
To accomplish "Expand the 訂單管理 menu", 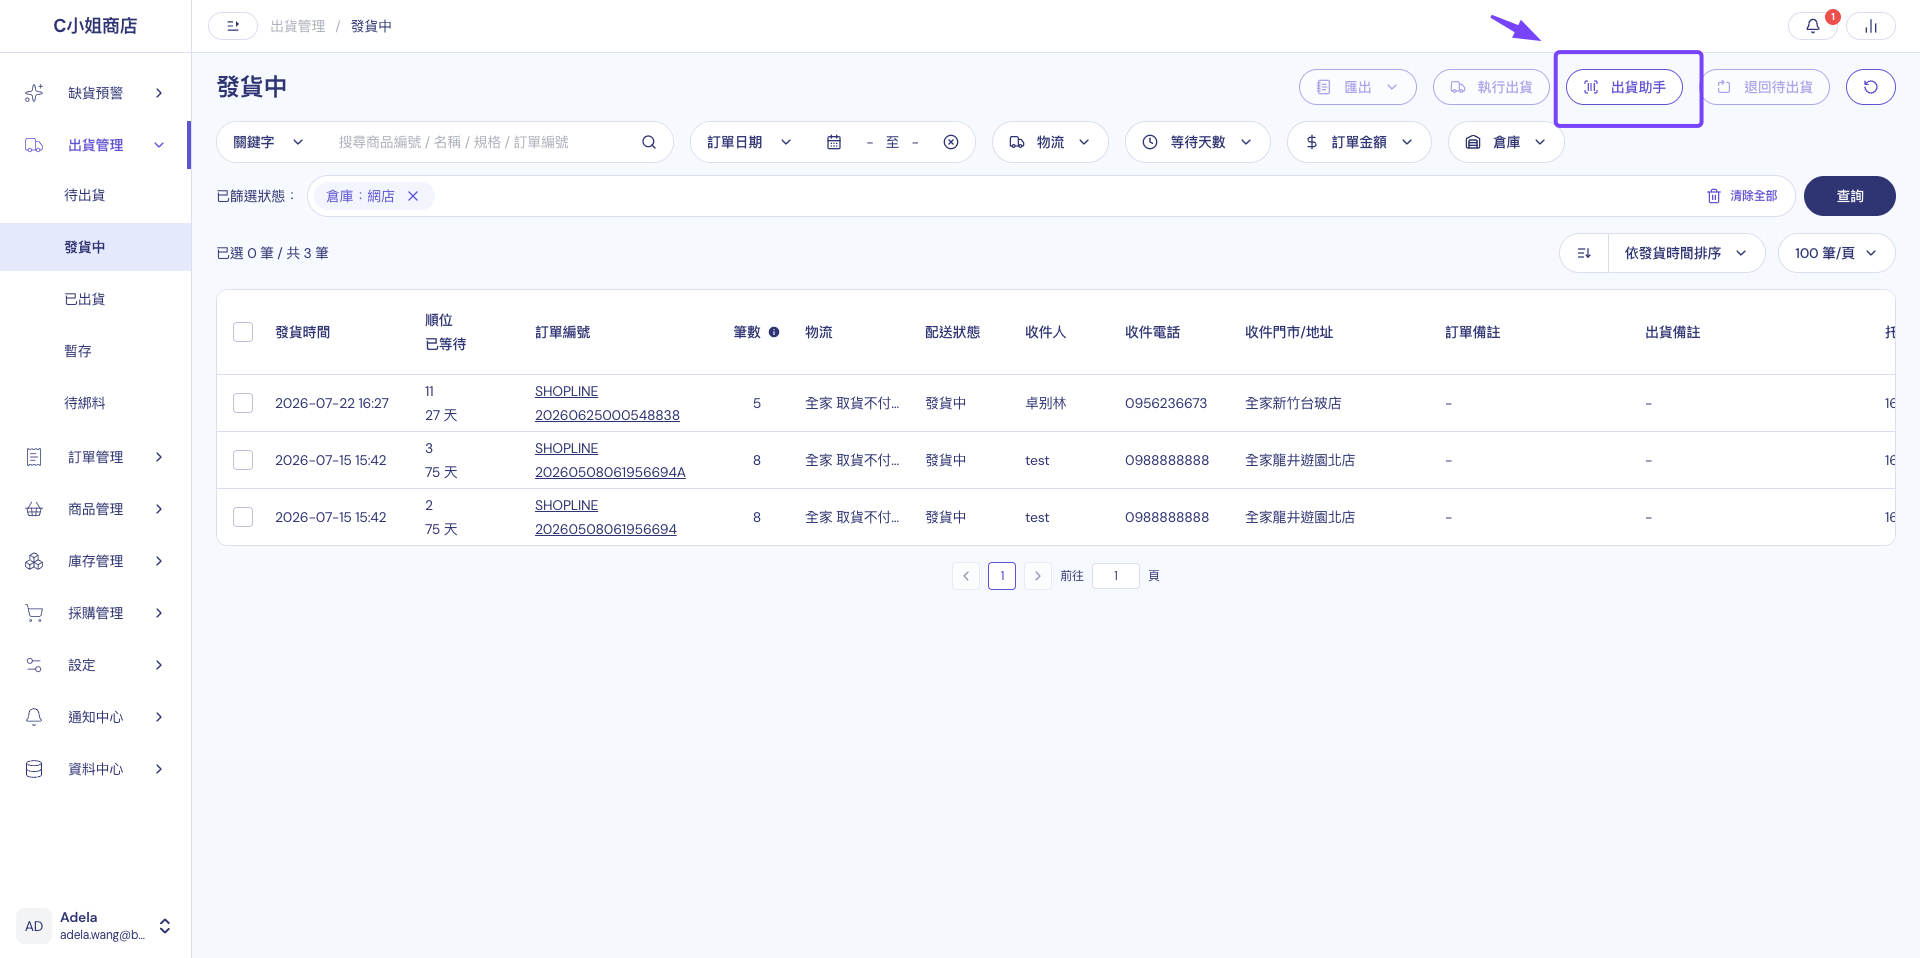I will pyautogui.click(x=95, y=457).
